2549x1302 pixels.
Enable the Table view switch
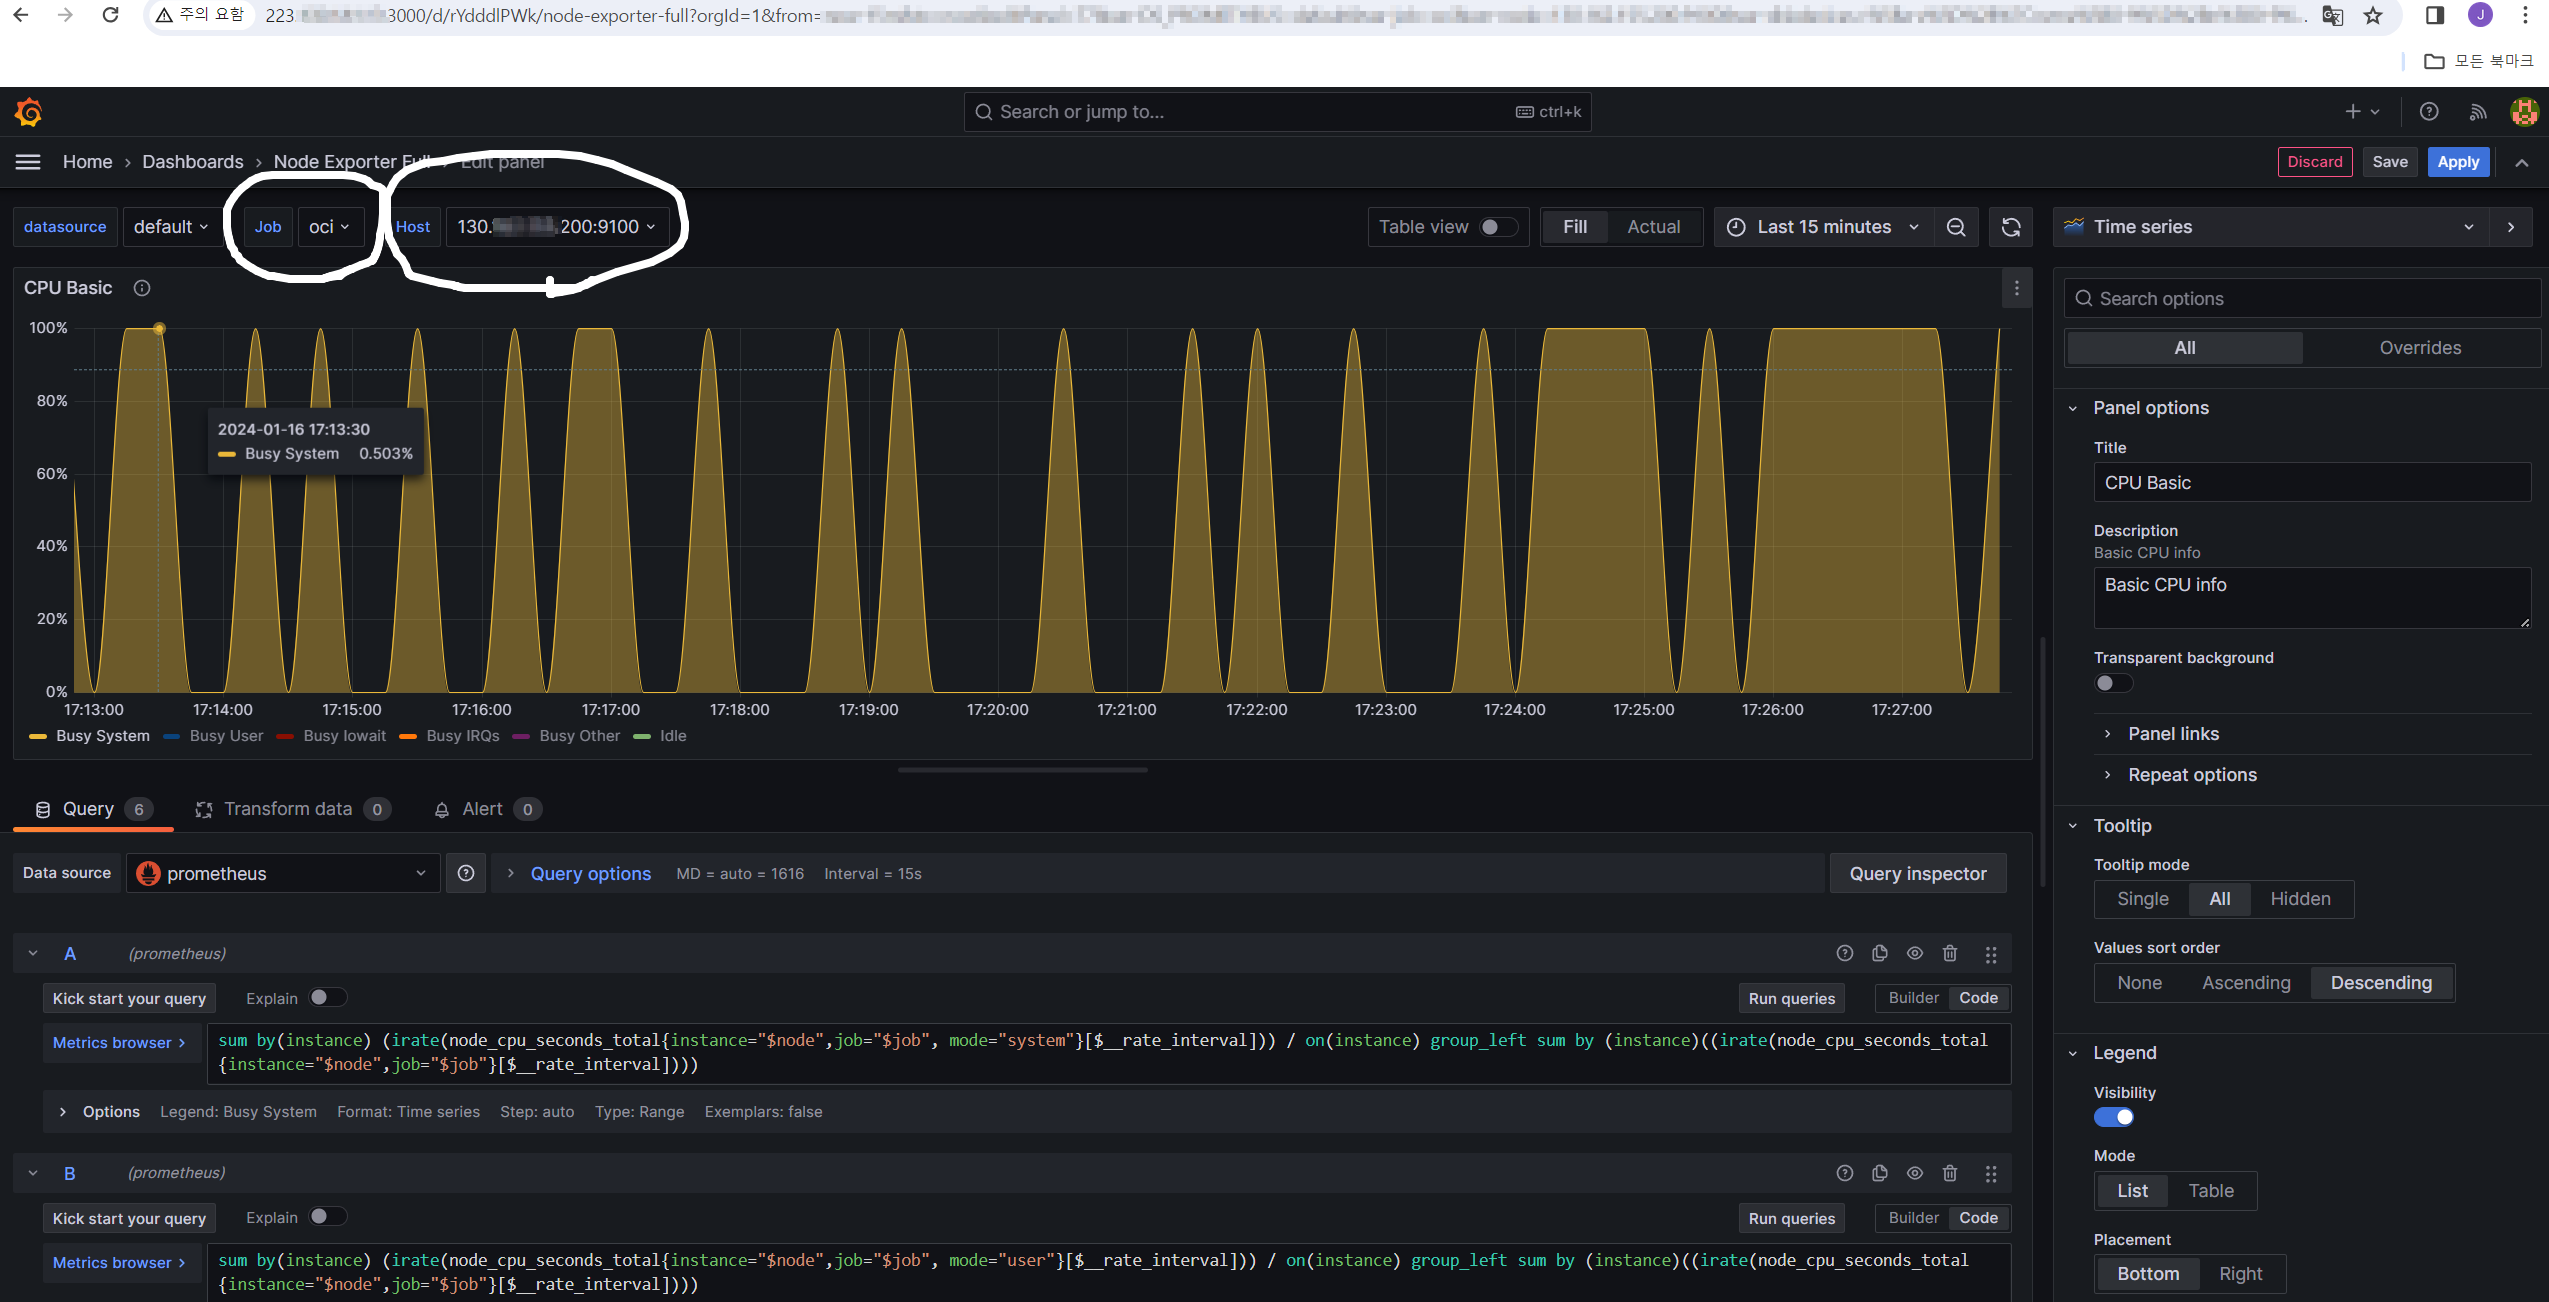click(1497, 227)
